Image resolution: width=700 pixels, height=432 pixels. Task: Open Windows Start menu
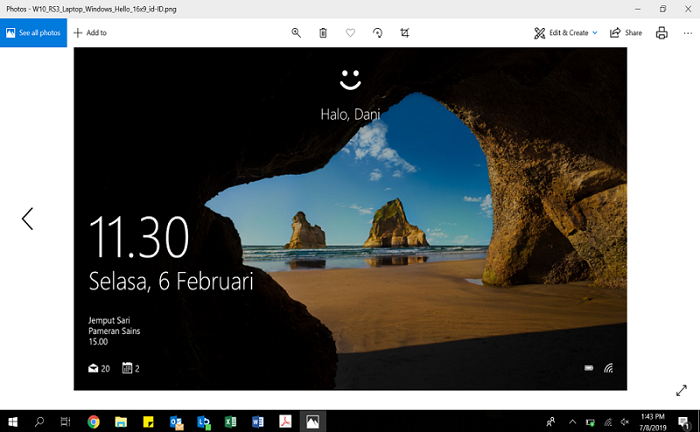13,421
